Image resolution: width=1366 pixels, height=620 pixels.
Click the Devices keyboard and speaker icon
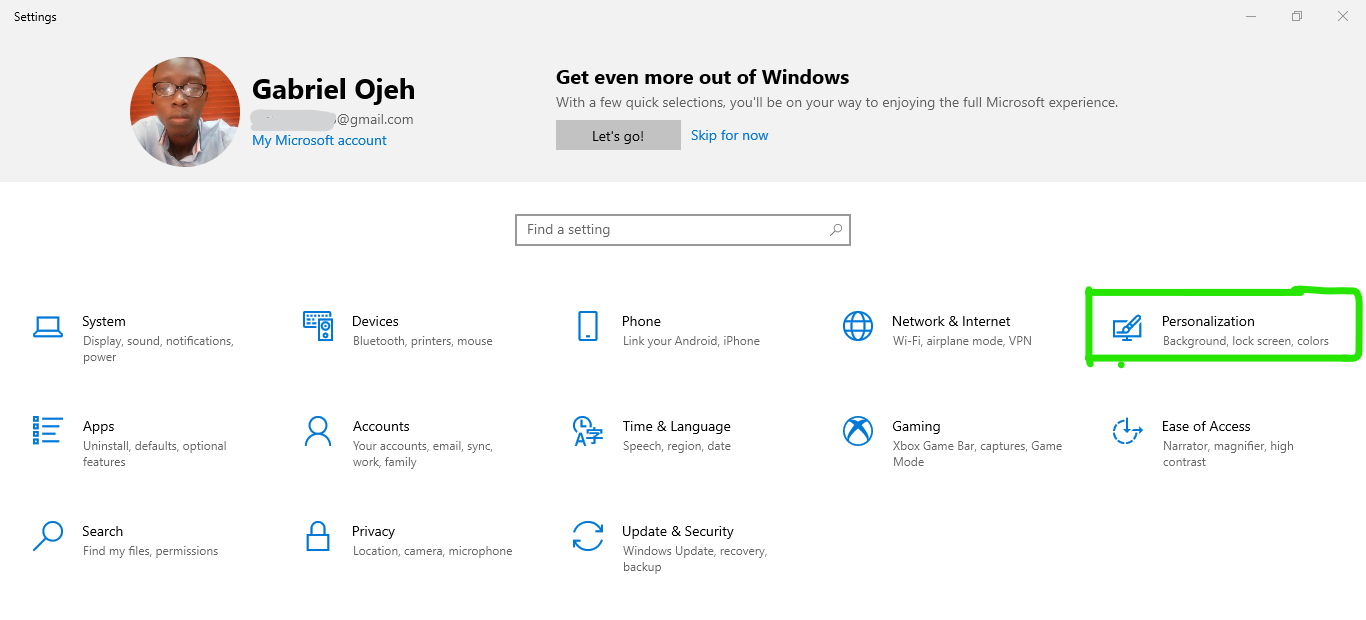[318, 326]
